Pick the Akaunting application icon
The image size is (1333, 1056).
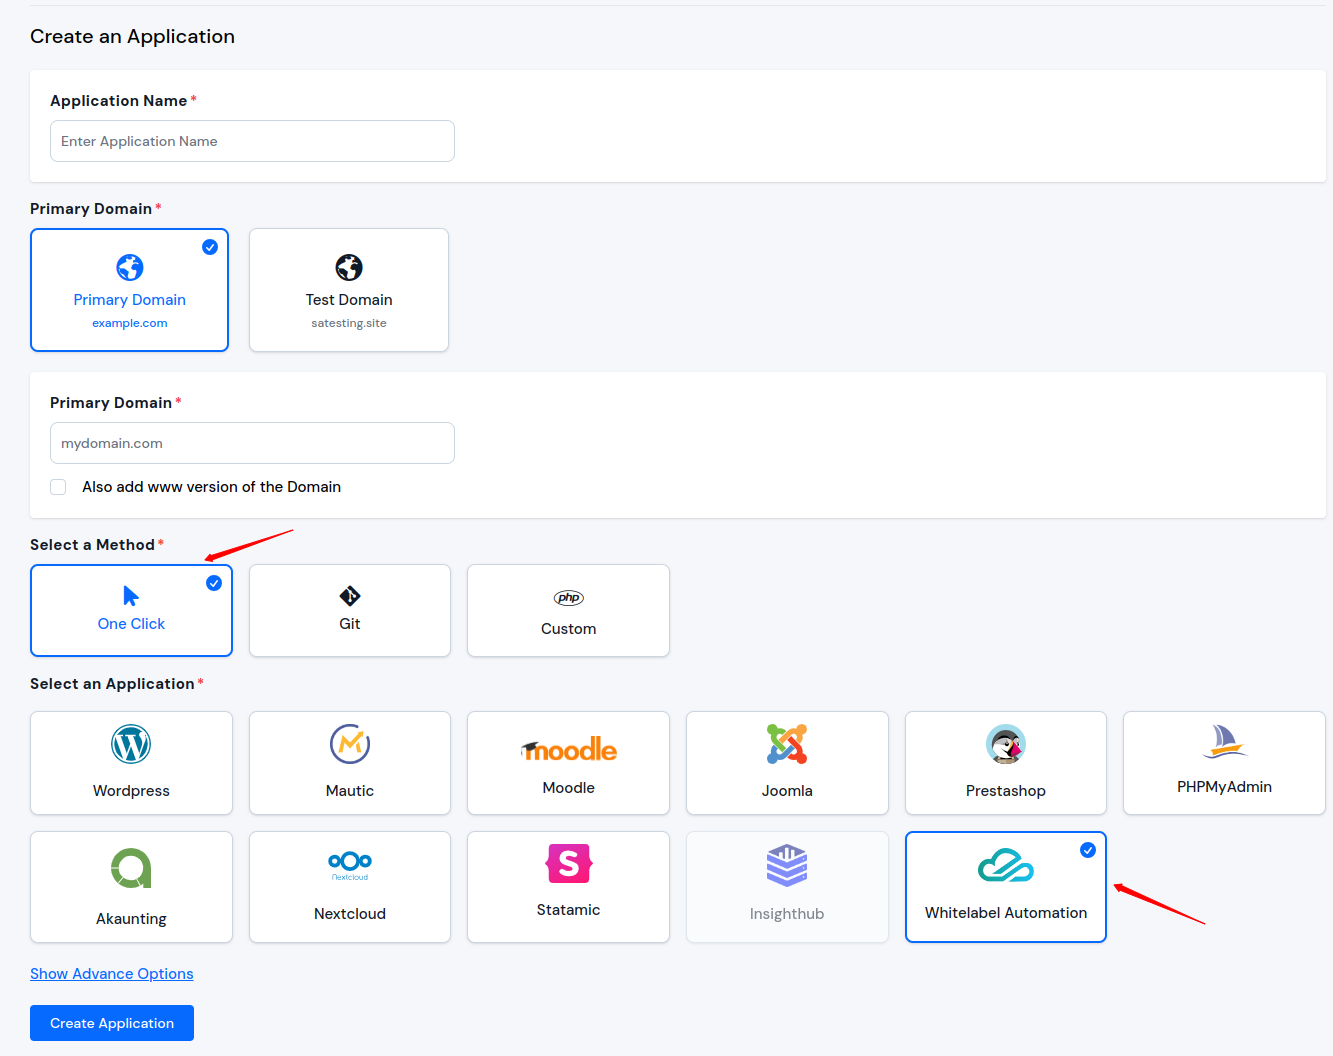coord(131,868)
